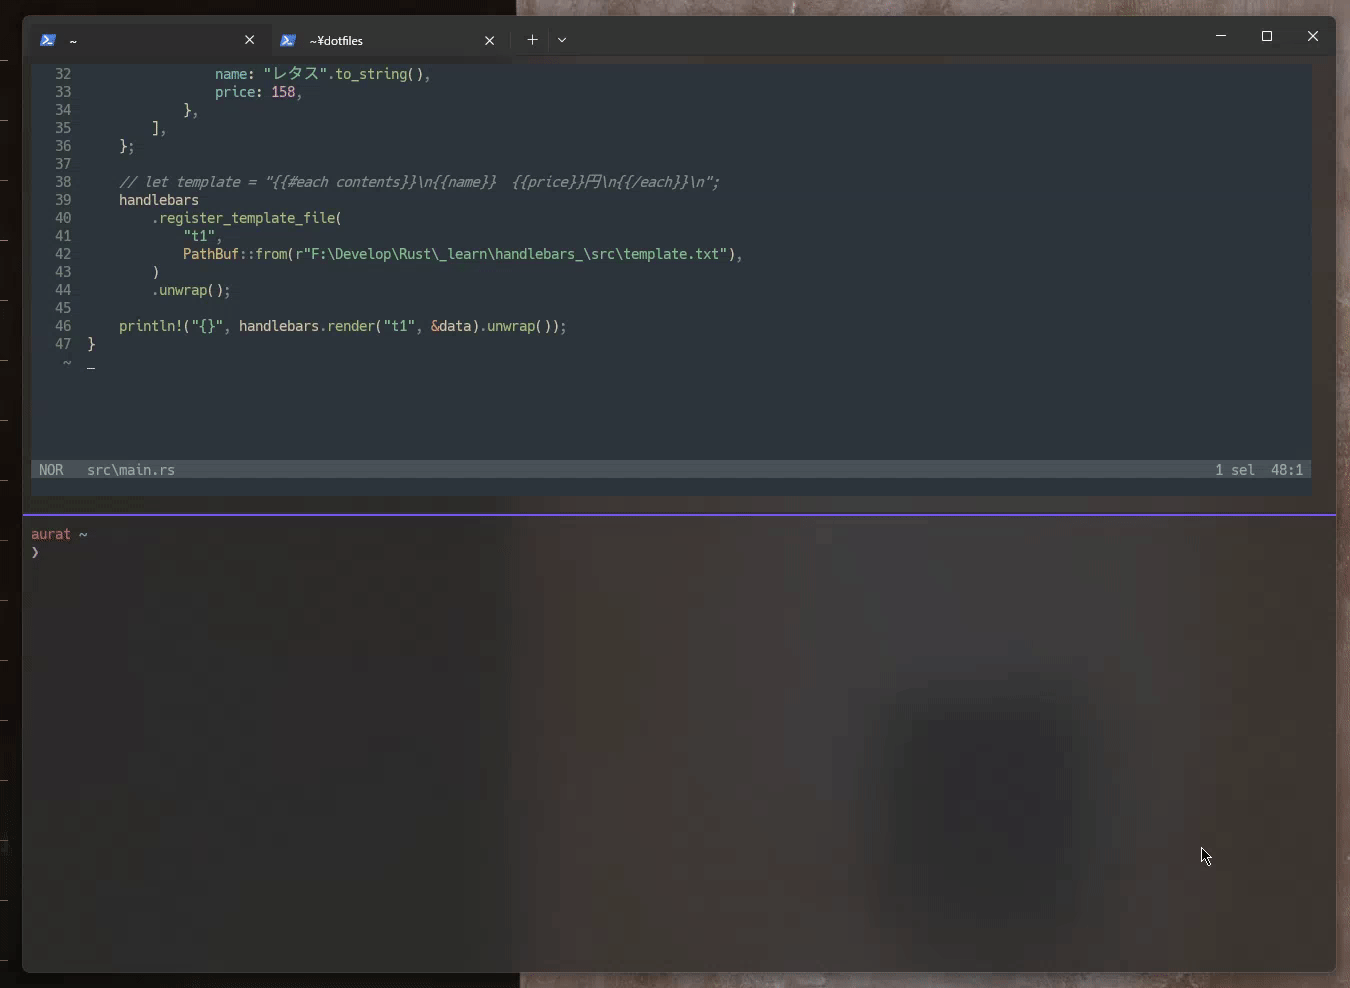This screenshot has height=988, width=1350.
Task: Click the closing brace on line 47
Action: point(91,344)
